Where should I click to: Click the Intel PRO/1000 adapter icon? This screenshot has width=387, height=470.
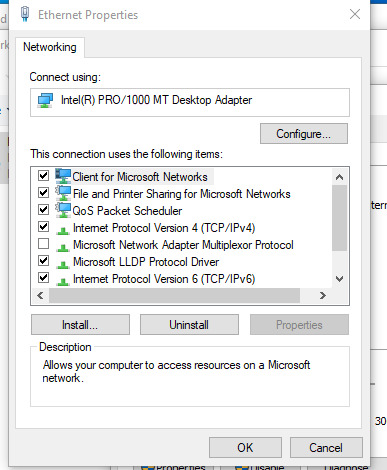45,100
